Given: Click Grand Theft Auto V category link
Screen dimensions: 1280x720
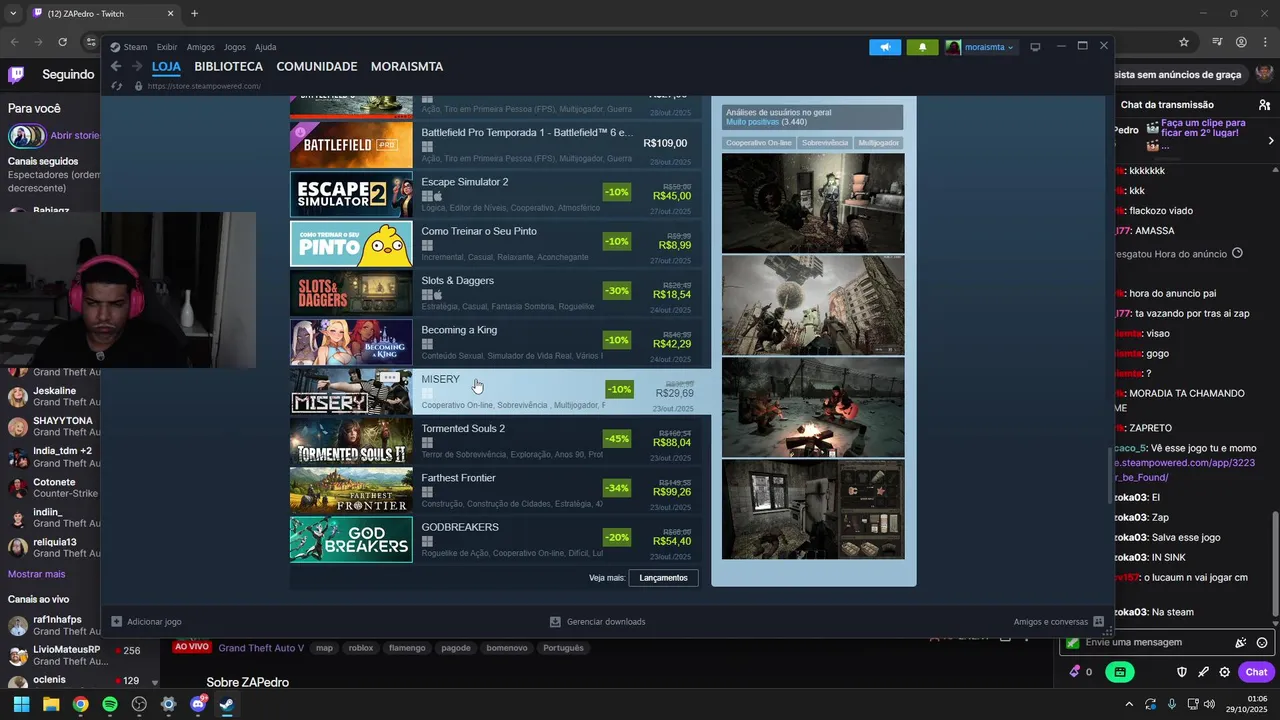Looking at the screenshot, I should [x=261, y=648].
